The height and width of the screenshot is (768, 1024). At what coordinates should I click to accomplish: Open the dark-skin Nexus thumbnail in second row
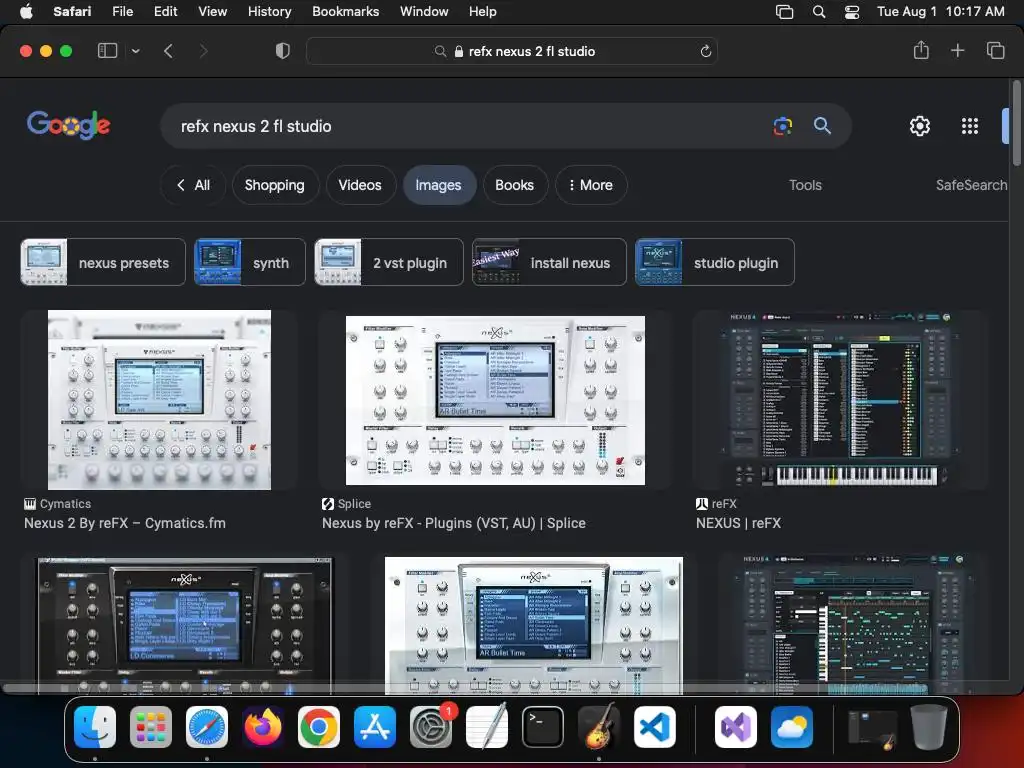185,626
